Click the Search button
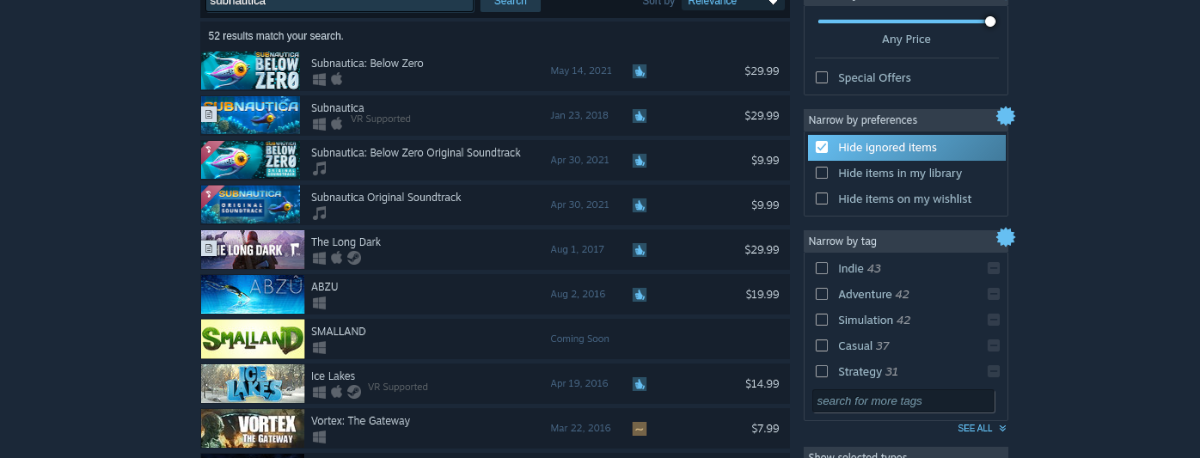This screenshot has height=458, width=1200. click(510, 4)
